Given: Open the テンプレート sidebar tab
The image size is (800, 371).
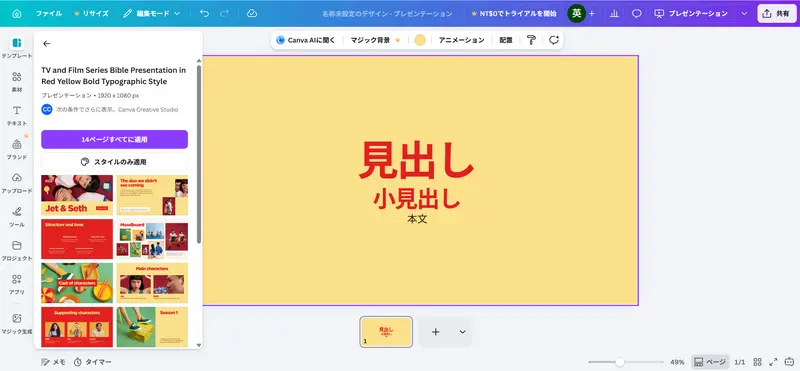Looking at the screenshot, I should coord(17,47).
